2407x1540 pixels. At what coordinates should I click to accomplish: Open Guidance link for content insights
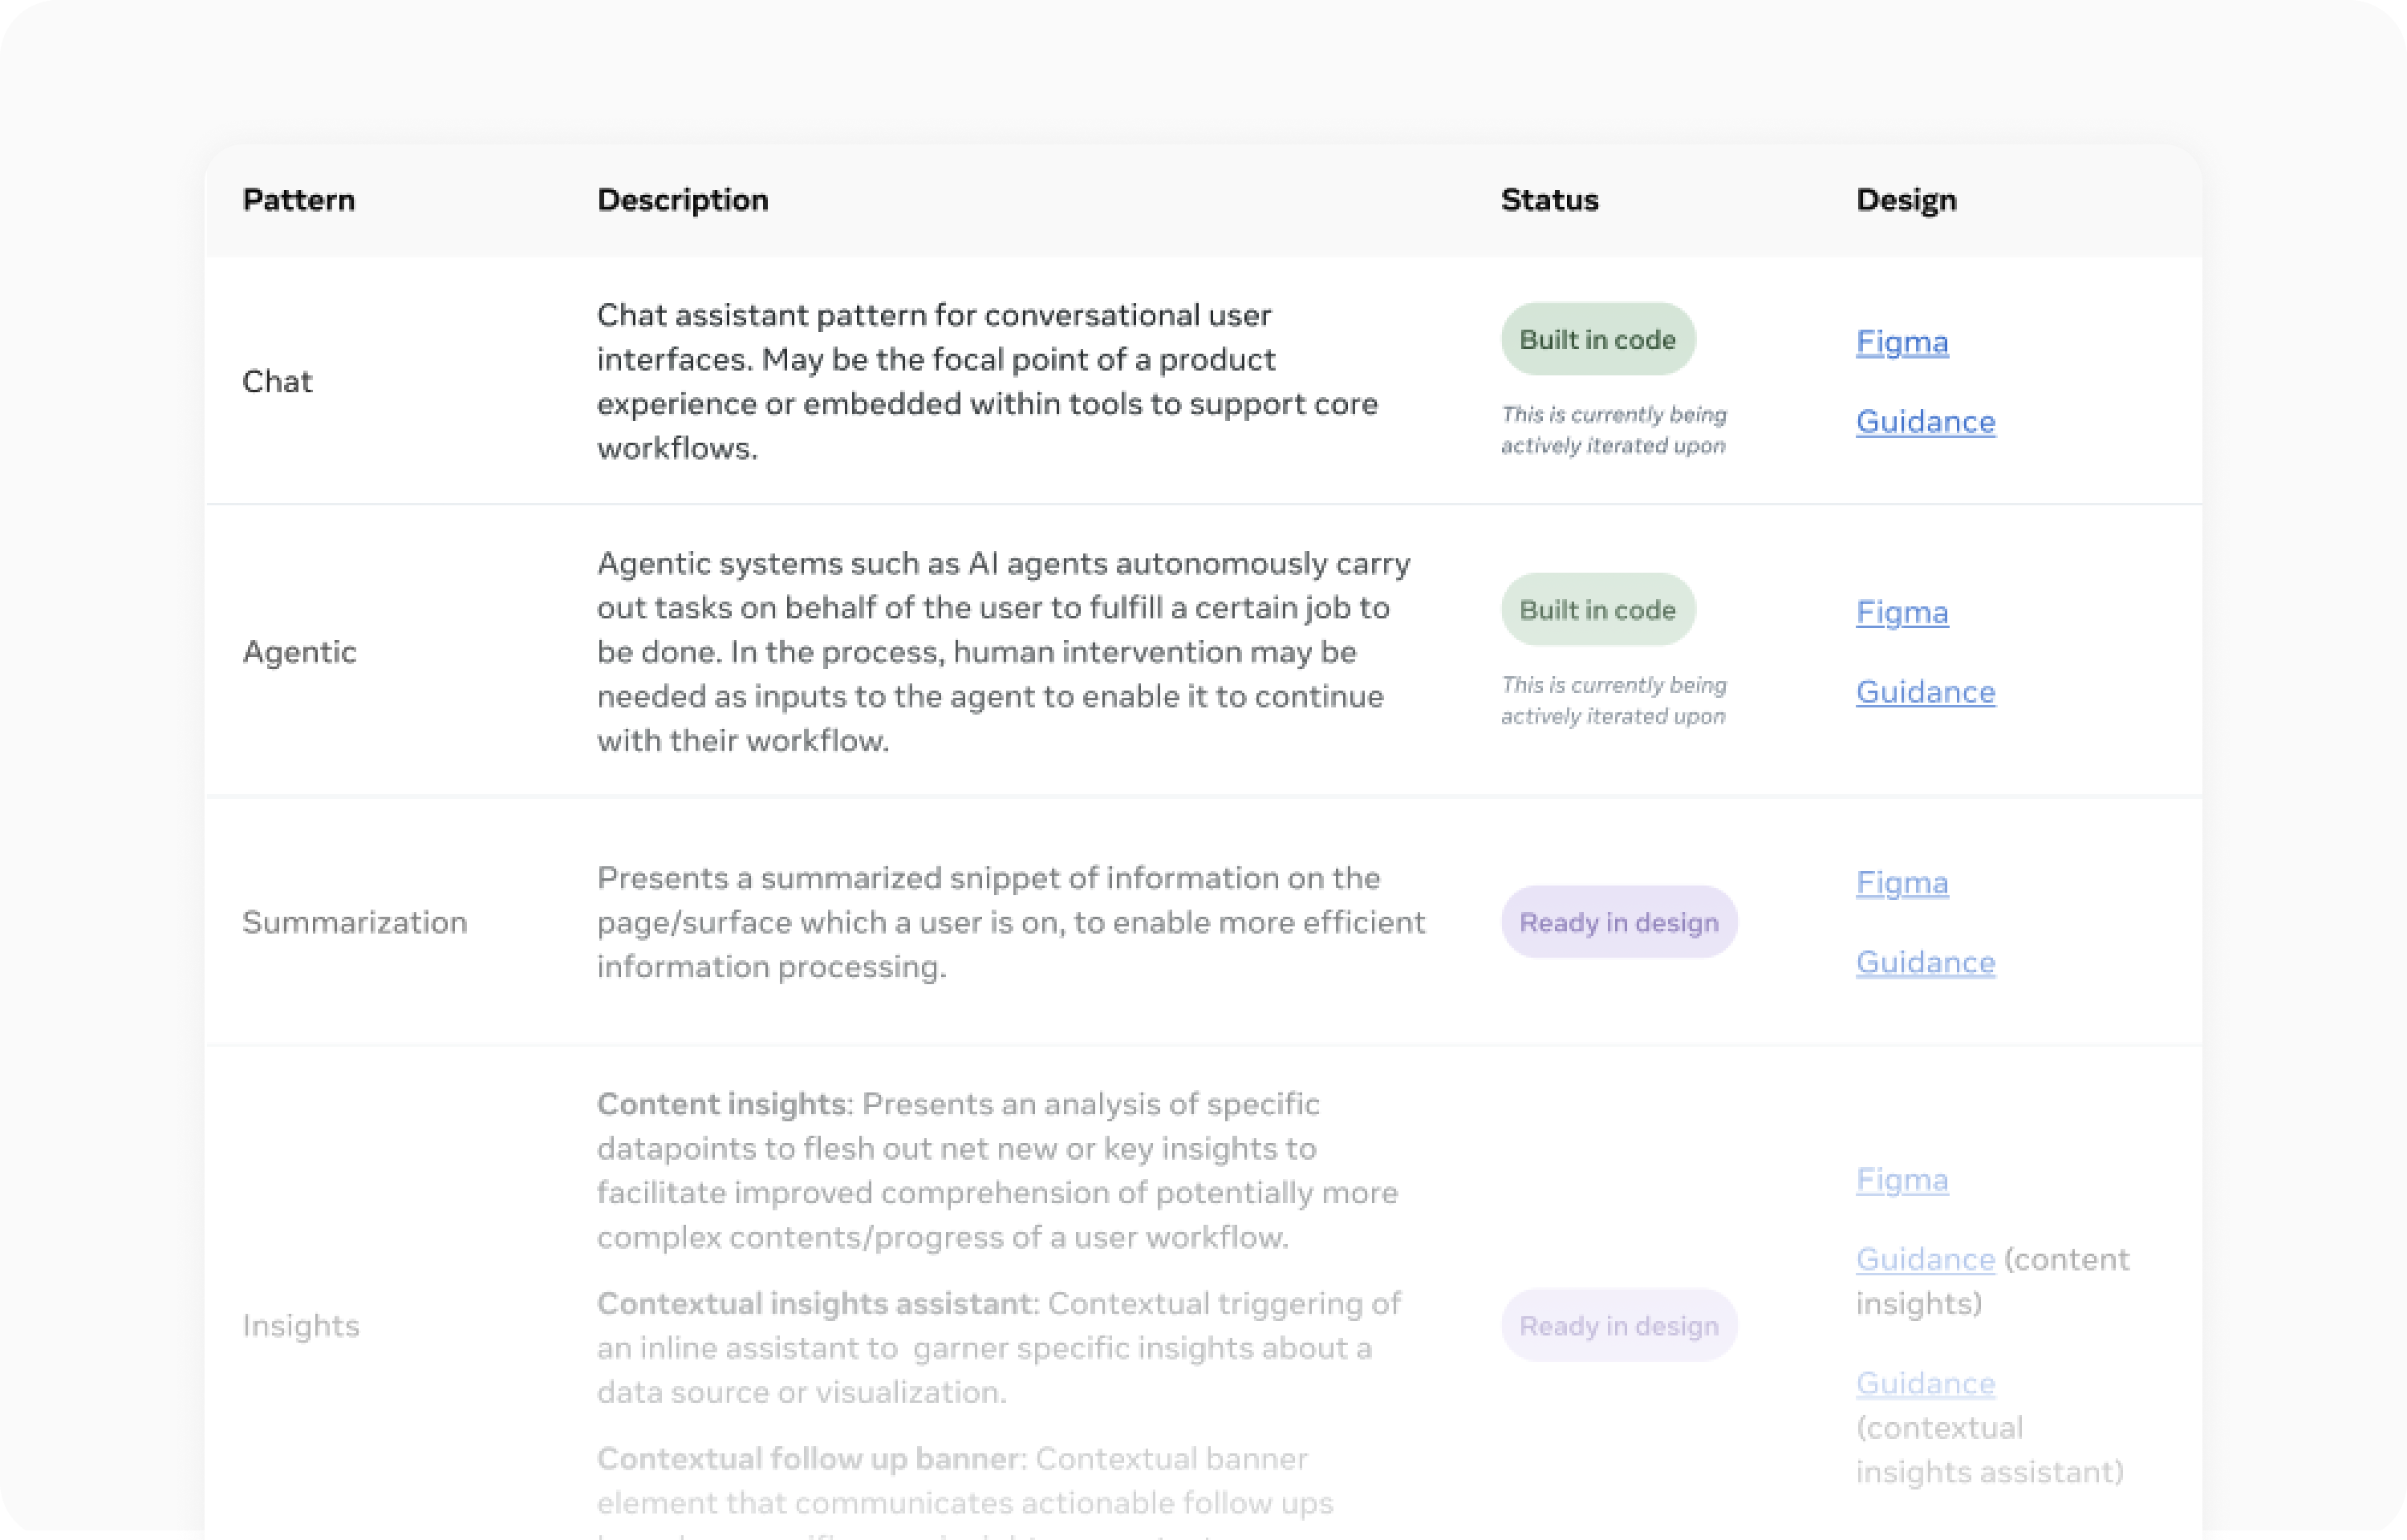coord(1925,1259)
